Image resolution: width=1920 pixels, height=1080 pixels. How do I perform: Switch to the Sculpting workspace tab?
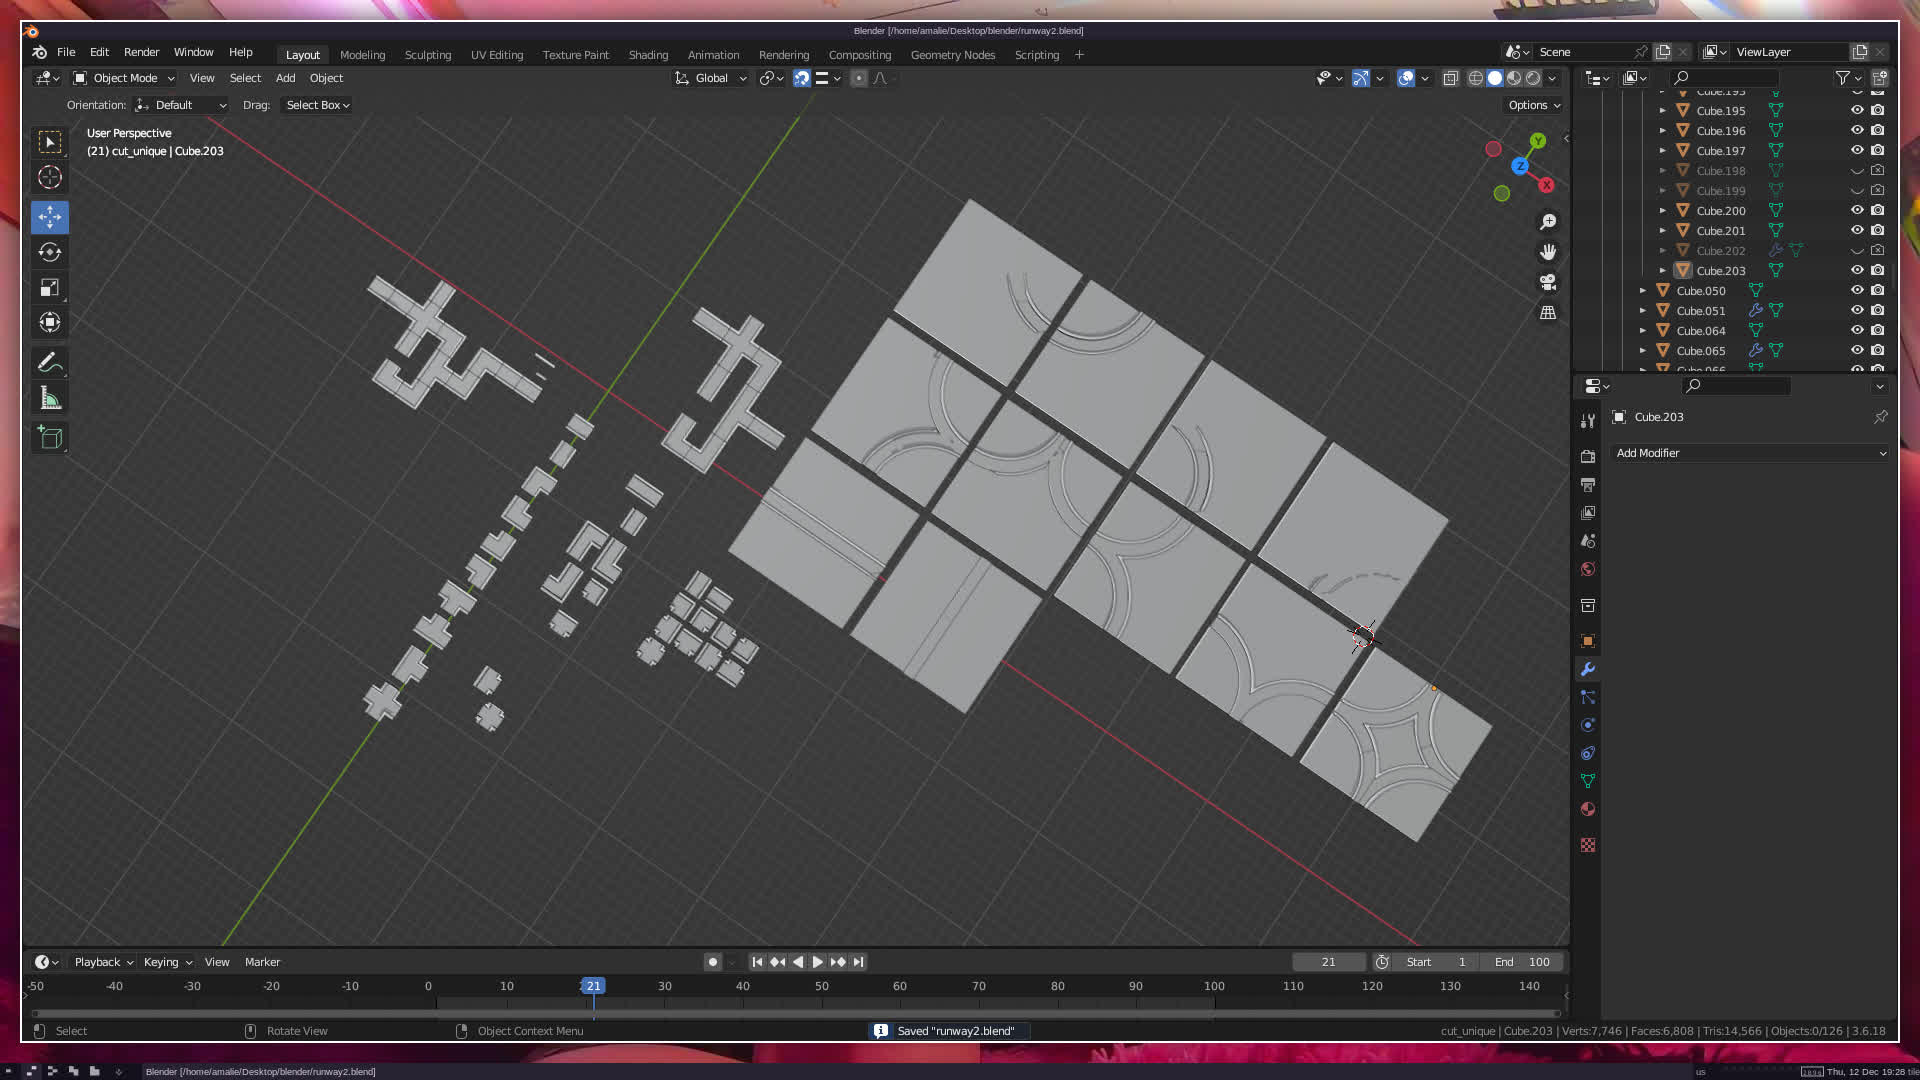[428, 55]
